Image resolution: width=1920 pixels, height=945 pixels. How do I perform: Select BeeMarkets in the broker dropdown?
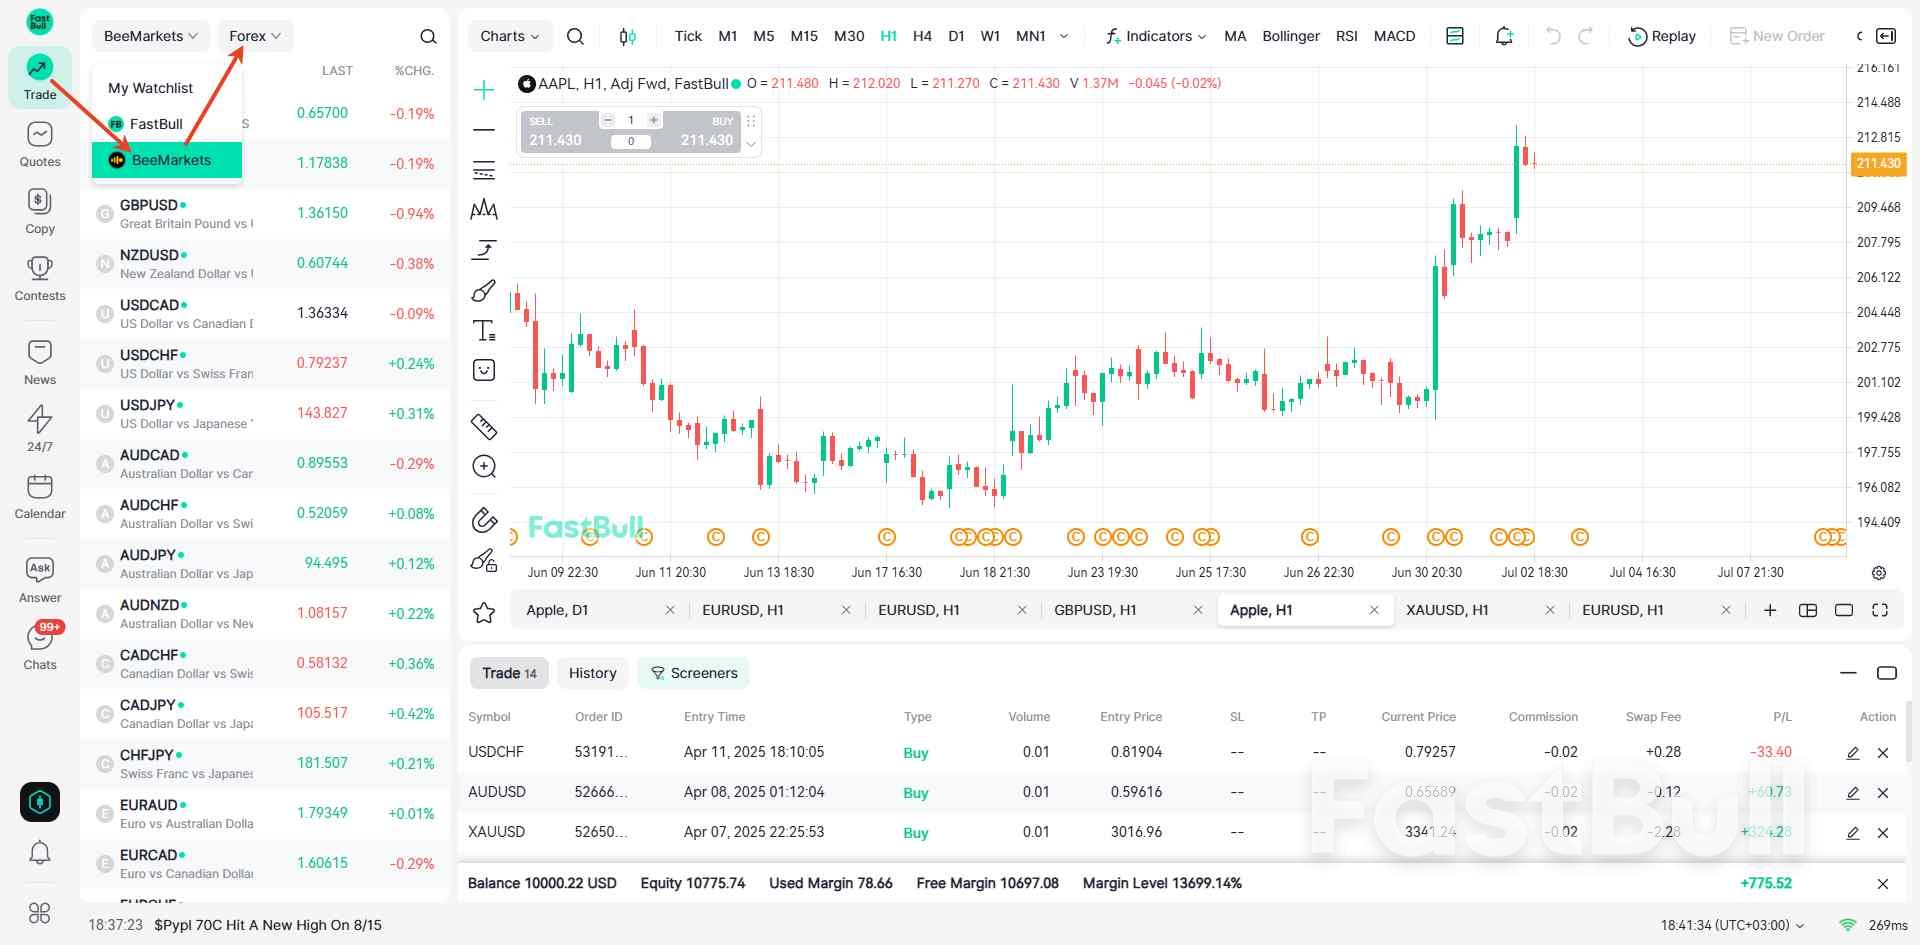171,159
